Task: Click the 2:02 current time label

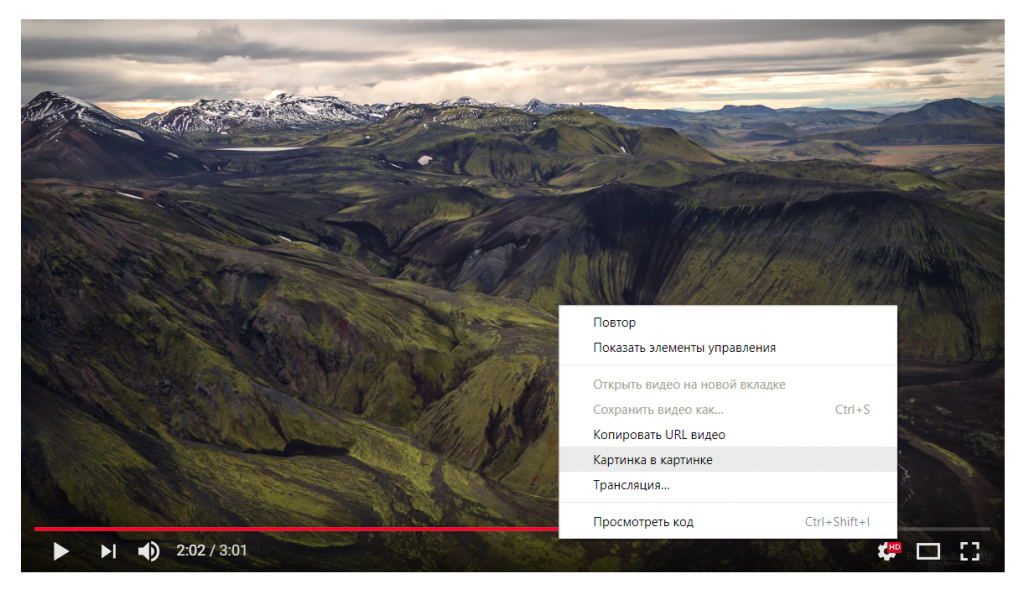Action: point(190,550)
